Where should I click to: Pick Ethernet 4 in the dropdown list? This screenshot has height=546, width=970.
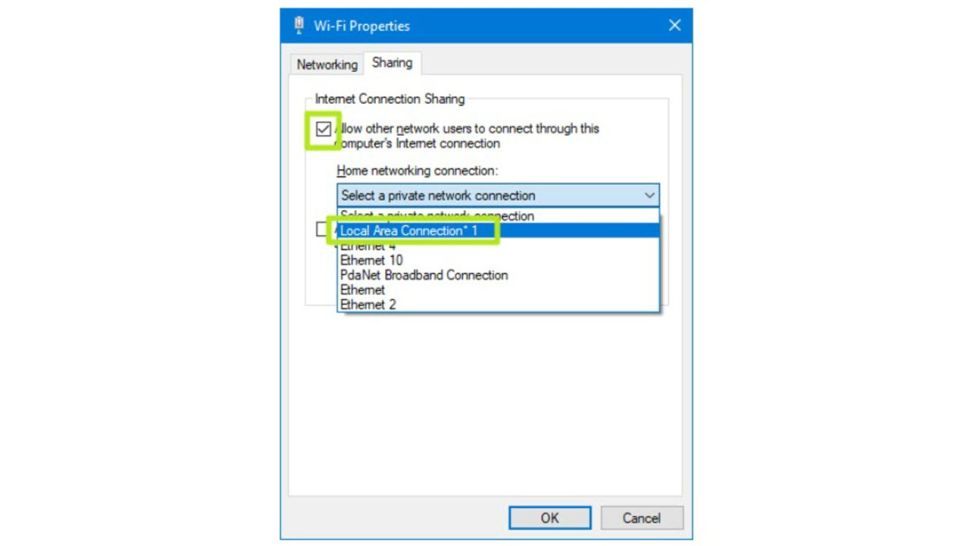pos(368,246)
